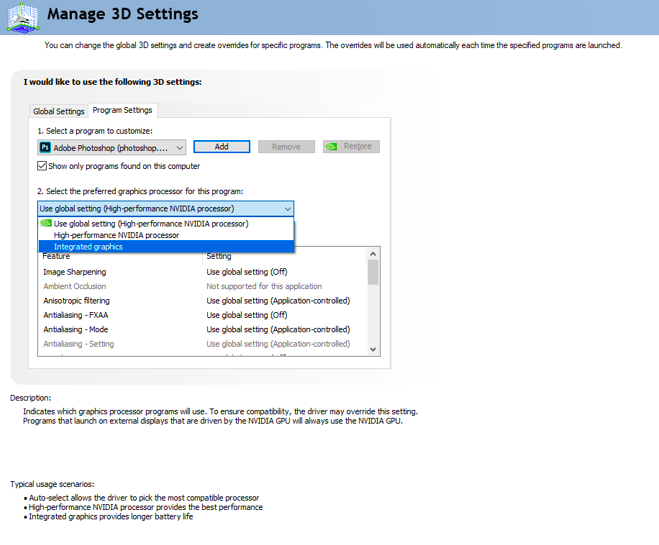659x545 pixels.
Task: Click the Feature column header
Action: (x=56, y=256)
